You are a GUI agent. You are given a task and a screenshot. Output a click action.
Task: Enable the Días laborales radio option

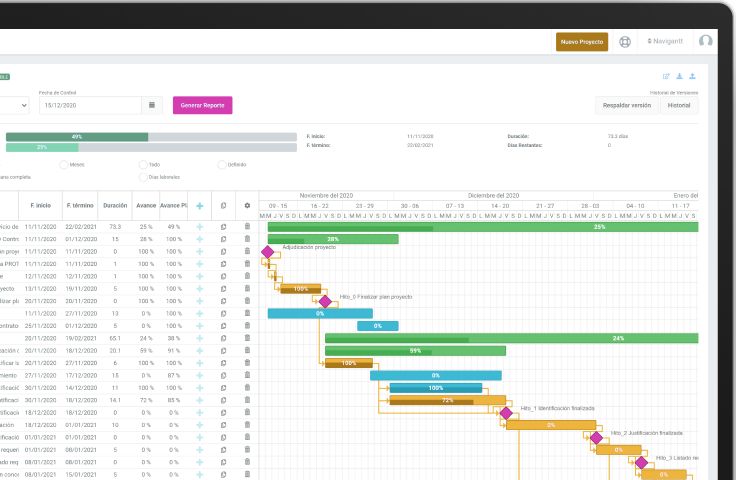tap(142, 177)
